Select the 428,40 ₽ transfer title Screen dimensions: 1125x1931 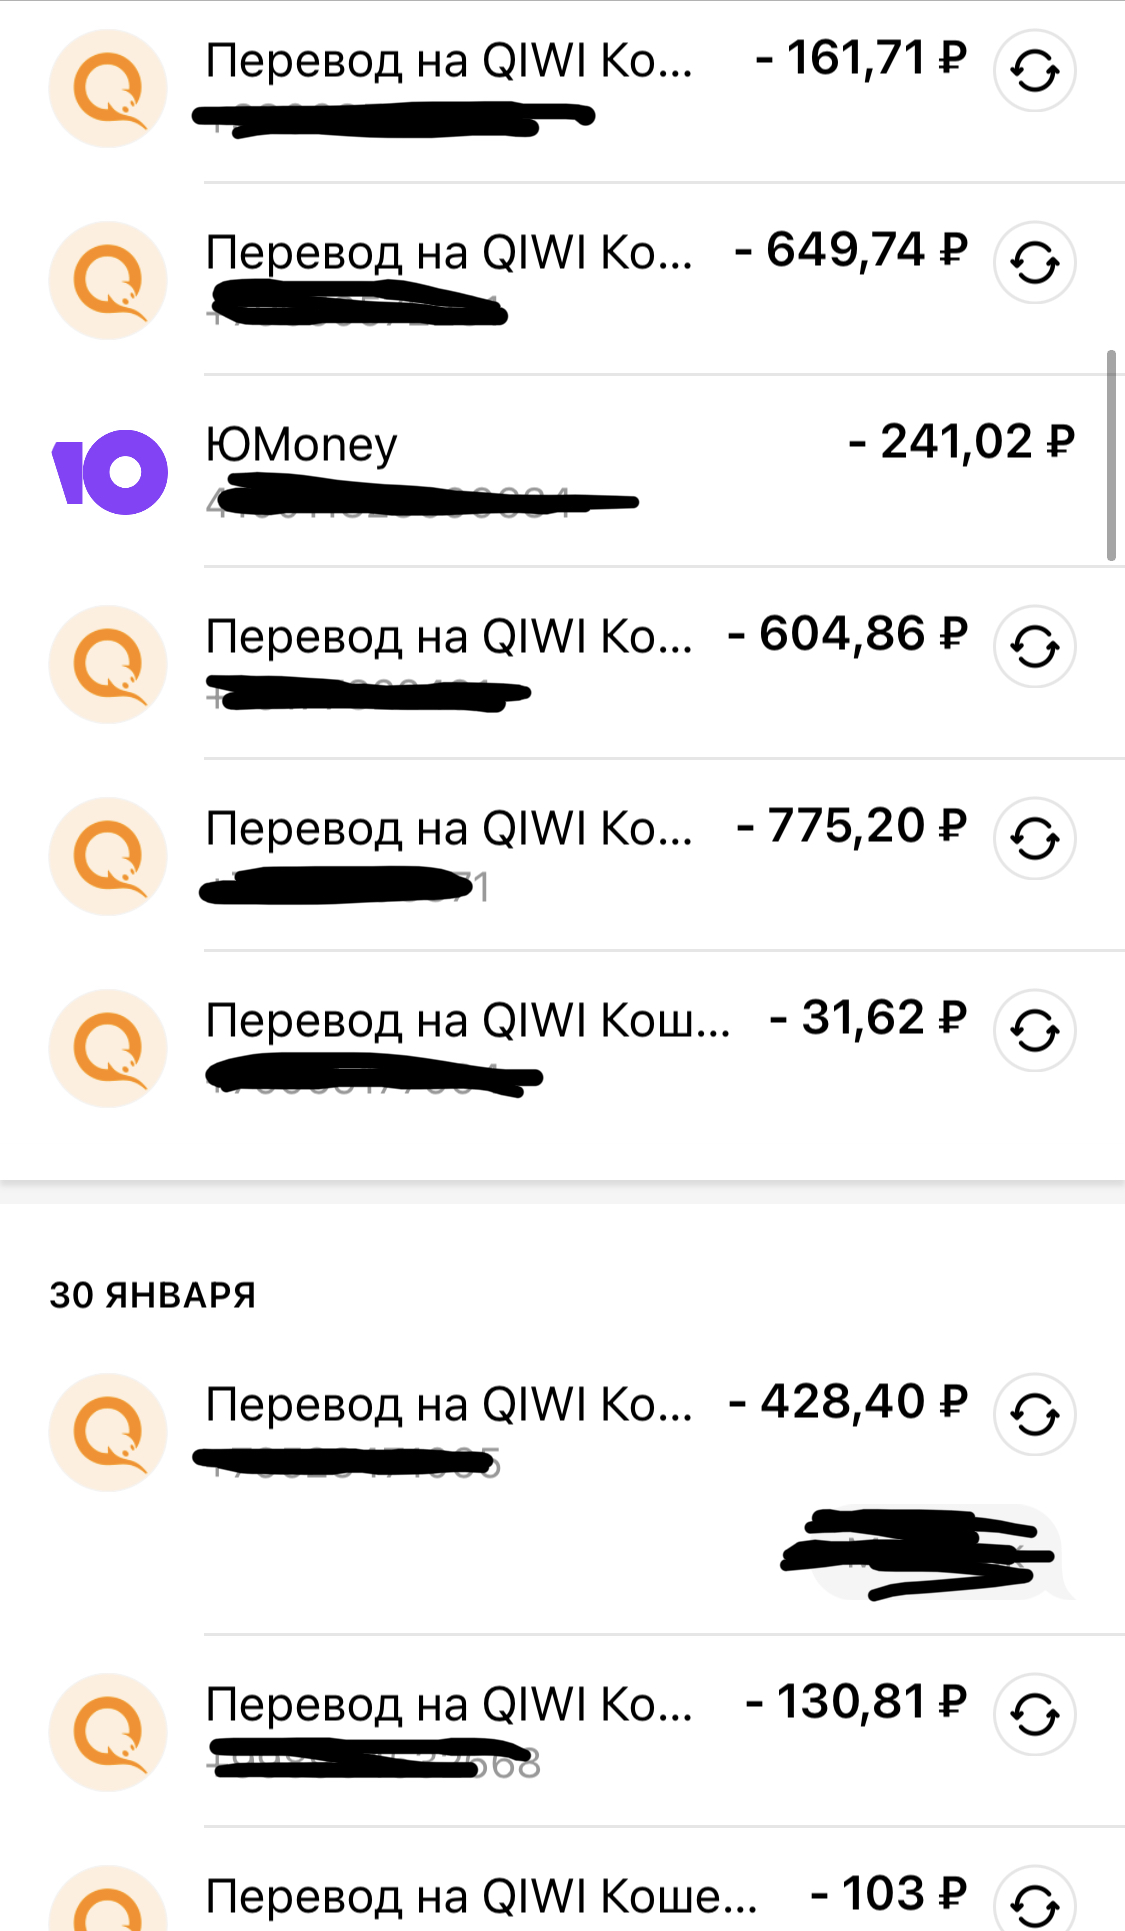[x=448, y=1404]
